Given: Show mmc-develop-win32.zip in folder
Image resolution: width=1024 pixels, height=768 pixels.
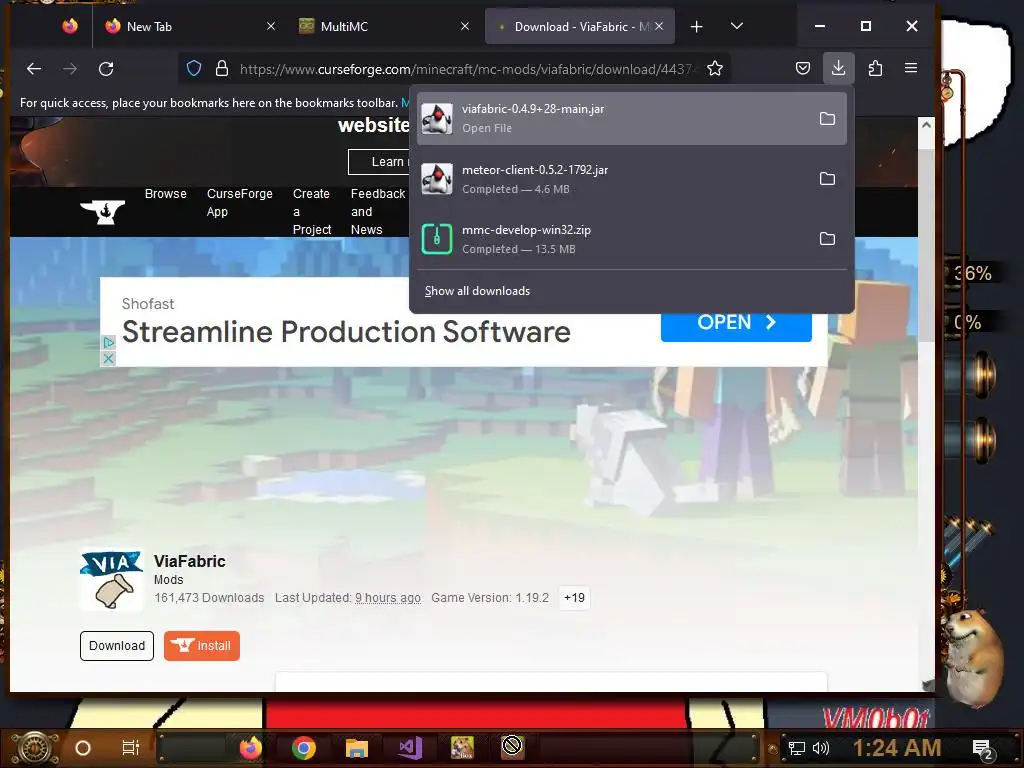Looking at the screenshot, I should [827, 239].
